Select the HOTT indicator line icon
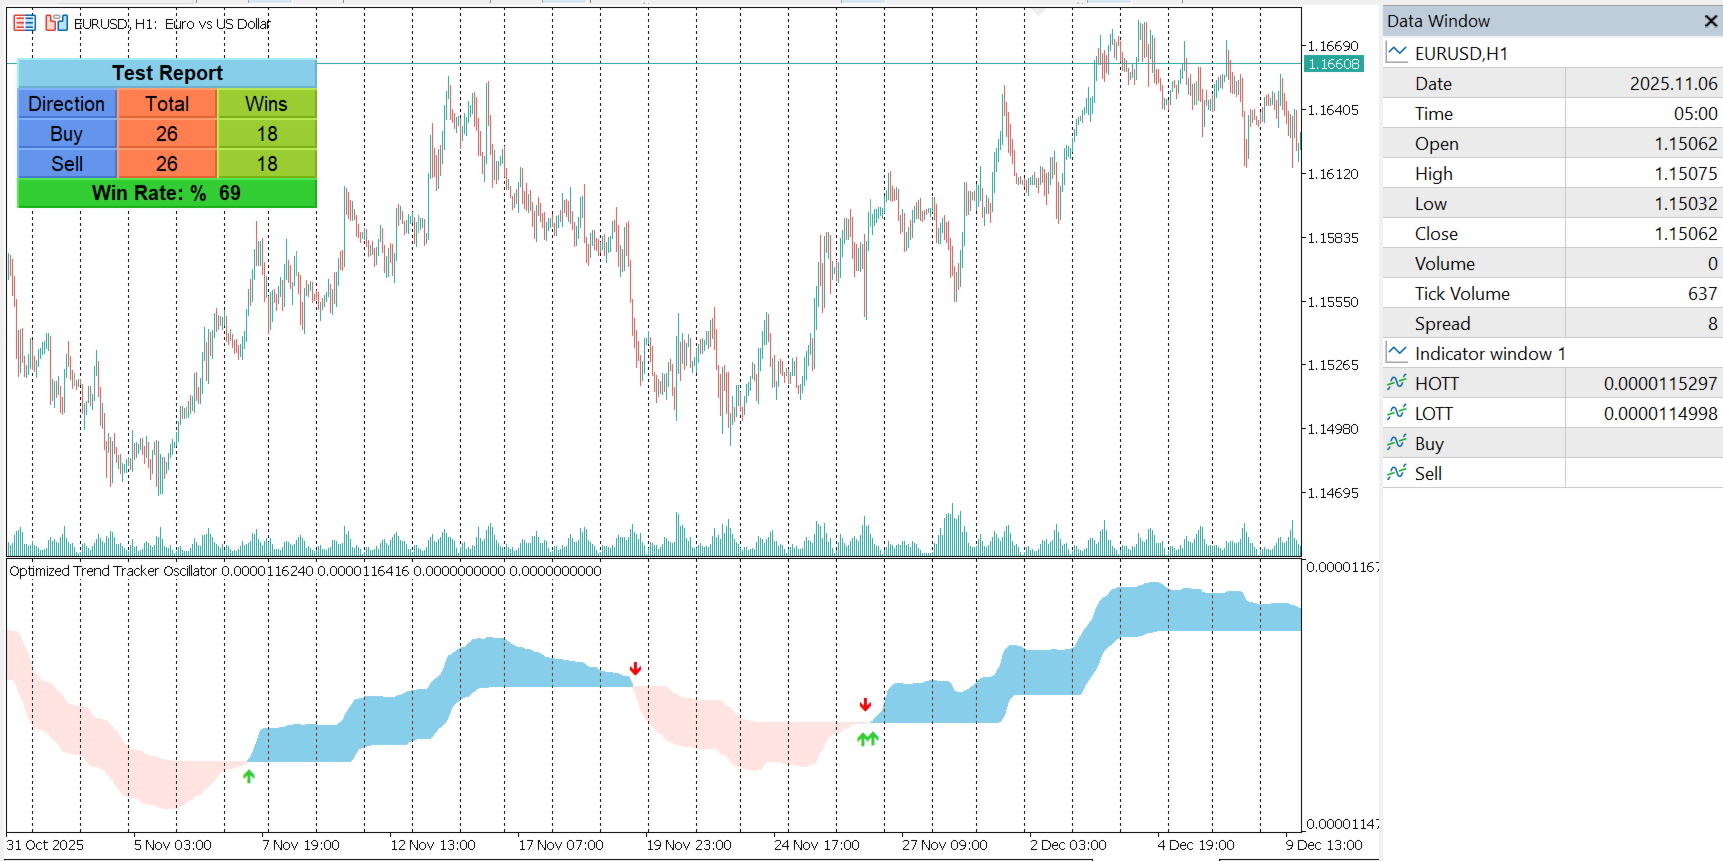Viewport: 1723px width, 861px height. click(1397, 383)
